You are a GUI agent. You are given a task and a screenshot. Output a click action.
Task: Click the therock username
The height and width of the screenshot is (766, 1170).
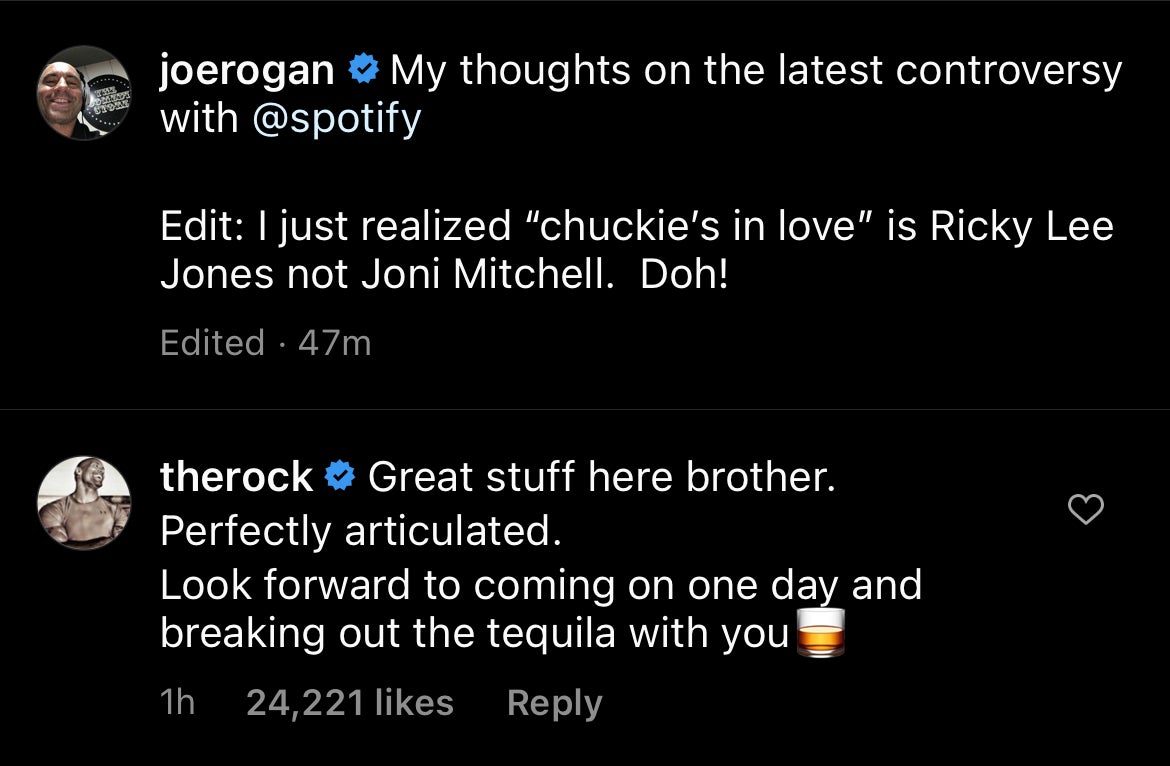[236, 478]
